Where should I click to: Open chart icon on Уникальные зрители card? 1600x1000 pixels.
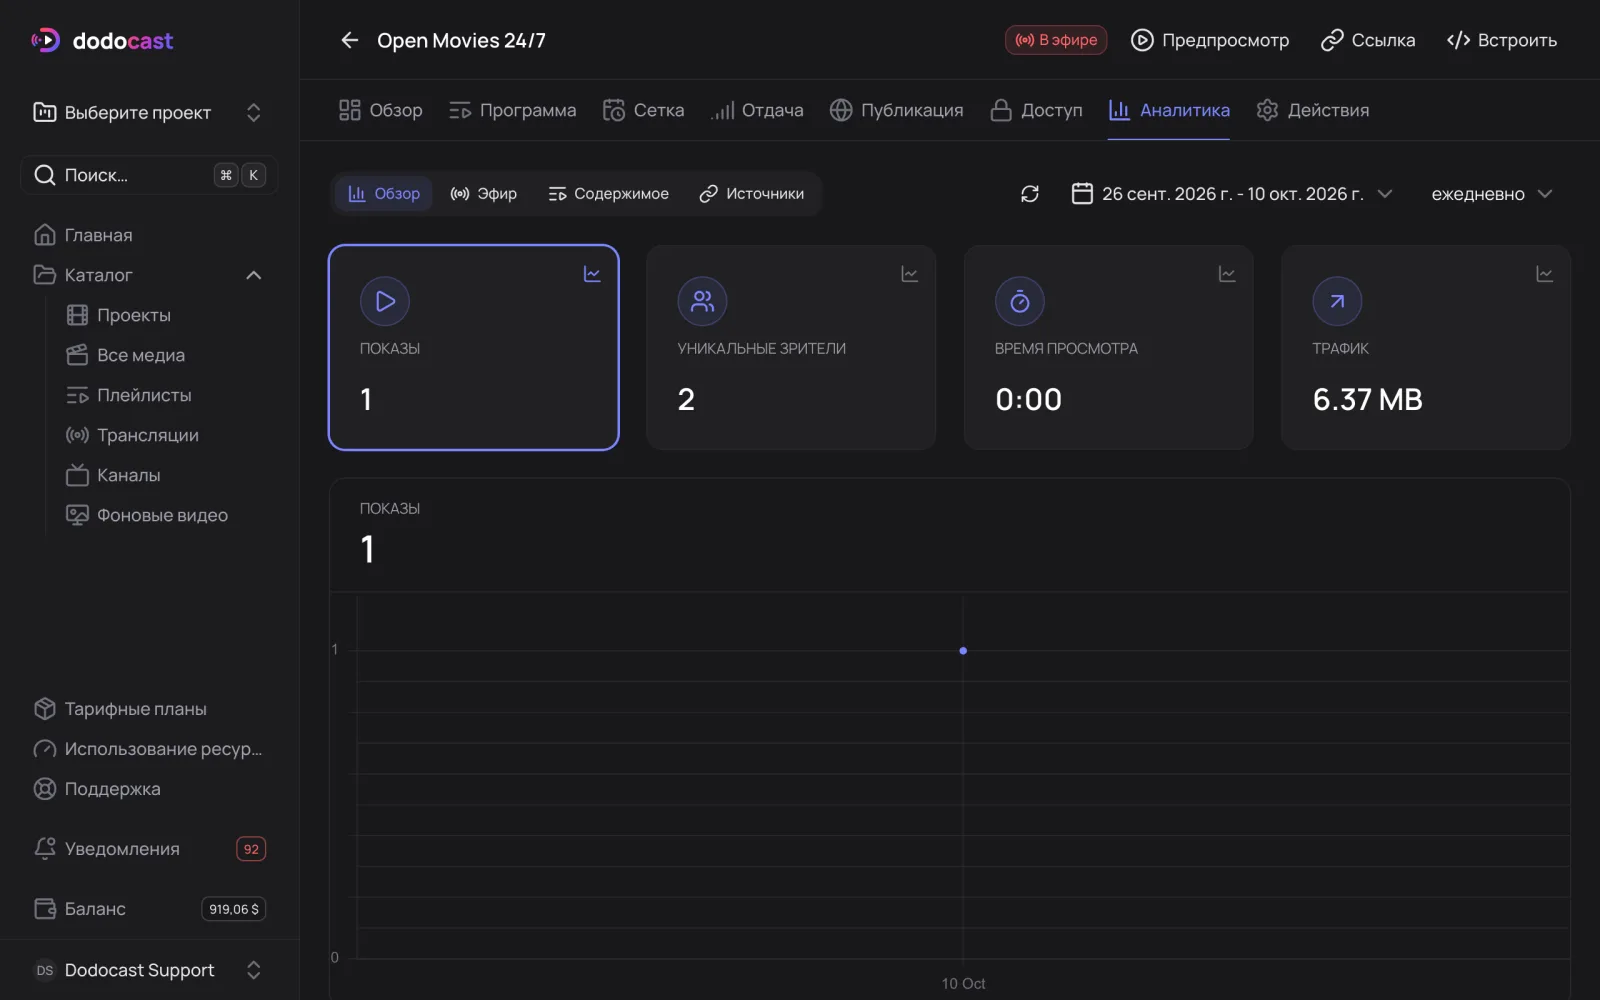click(909, 274)
